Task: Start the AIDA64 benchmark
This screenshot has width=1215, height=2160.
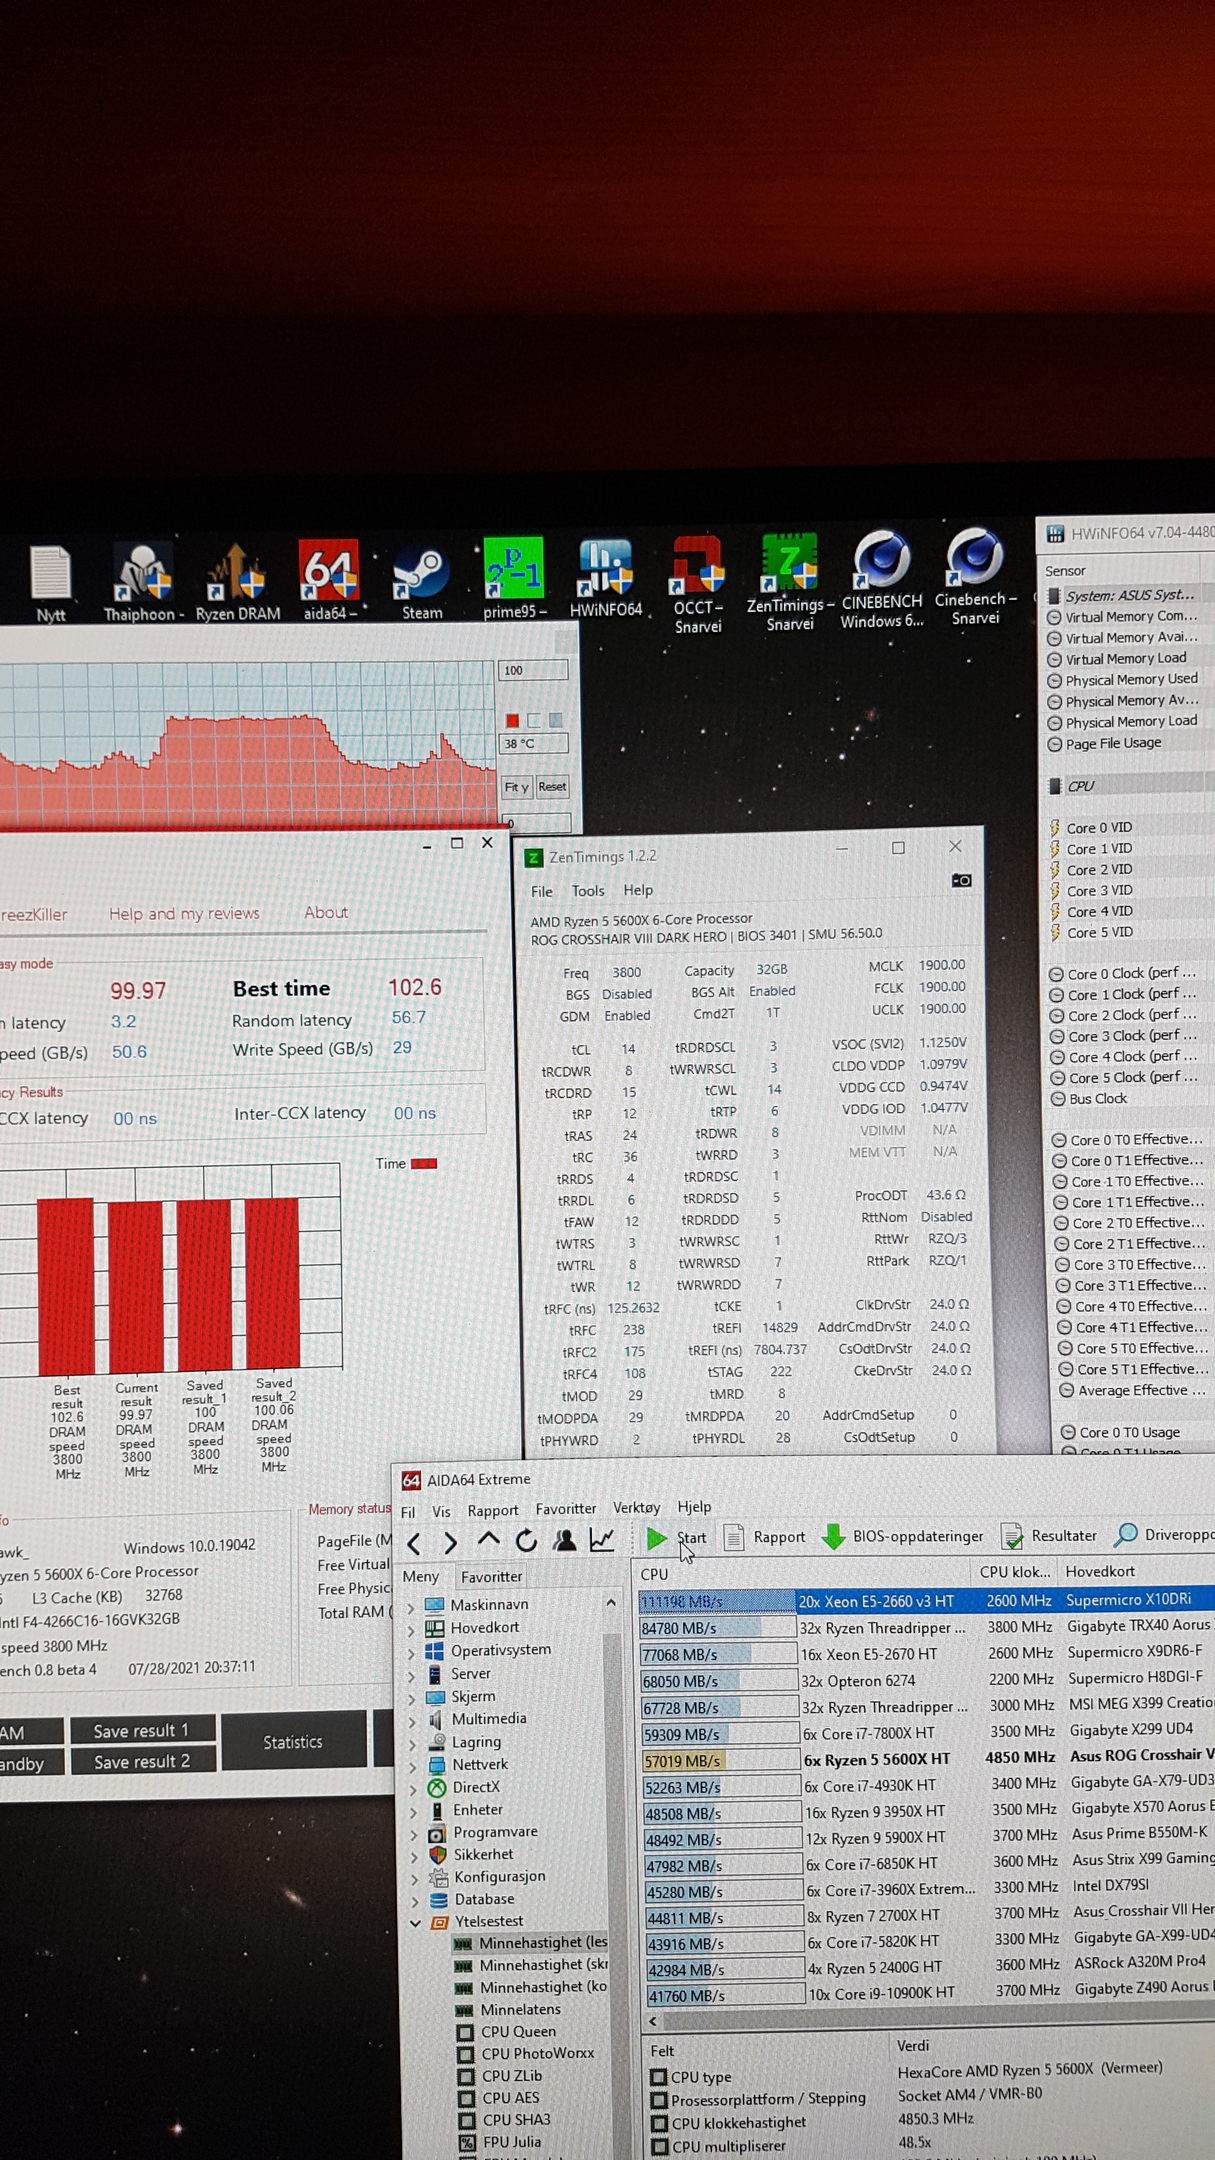Action: pos(676,1538)
